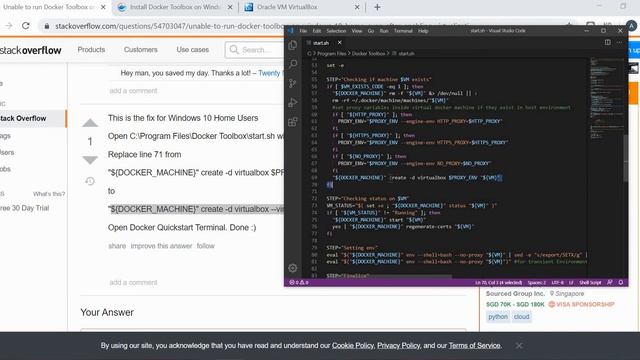The image size is (640, 360).
Task: Open View menu in VS Code
Action: click(357, 31)
